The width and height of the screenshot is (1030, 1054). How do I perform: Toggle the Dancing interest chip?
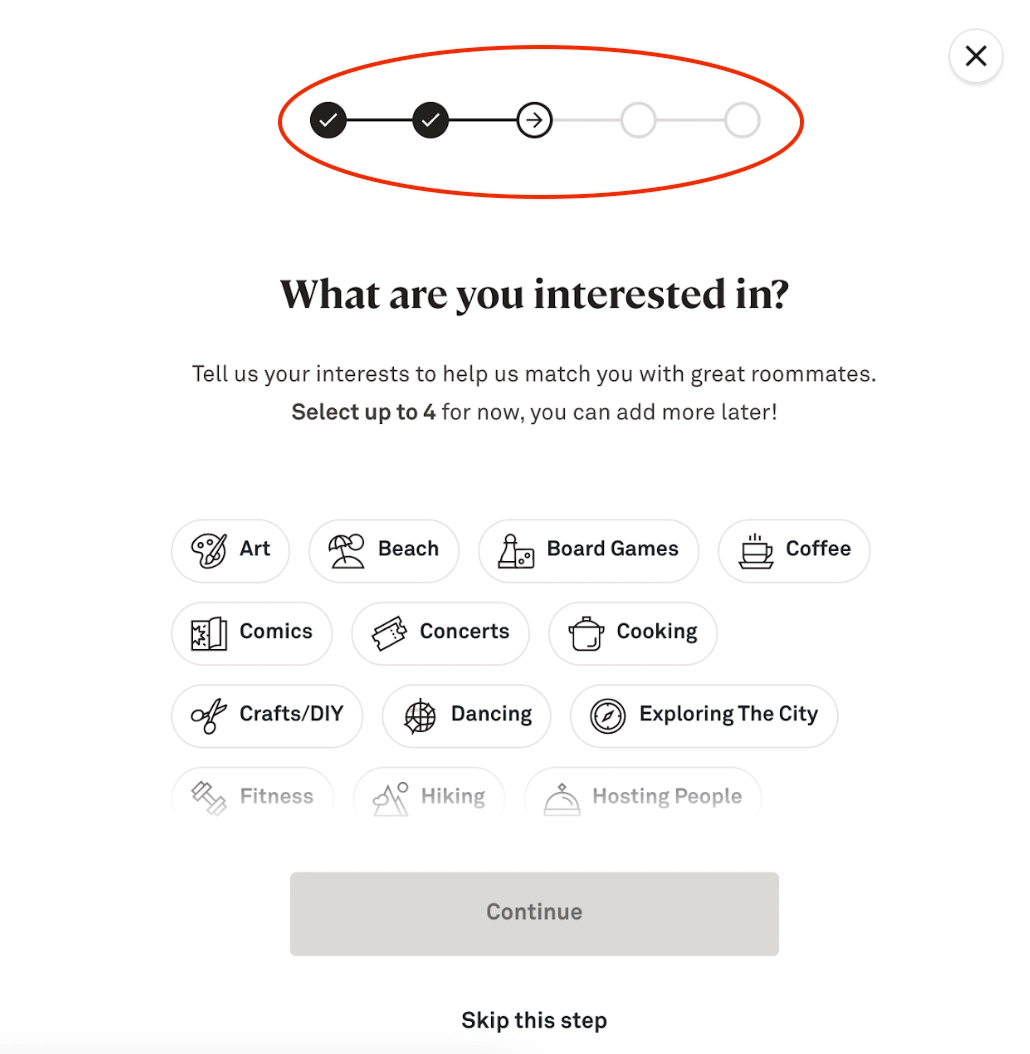click(x=467, y=715)
